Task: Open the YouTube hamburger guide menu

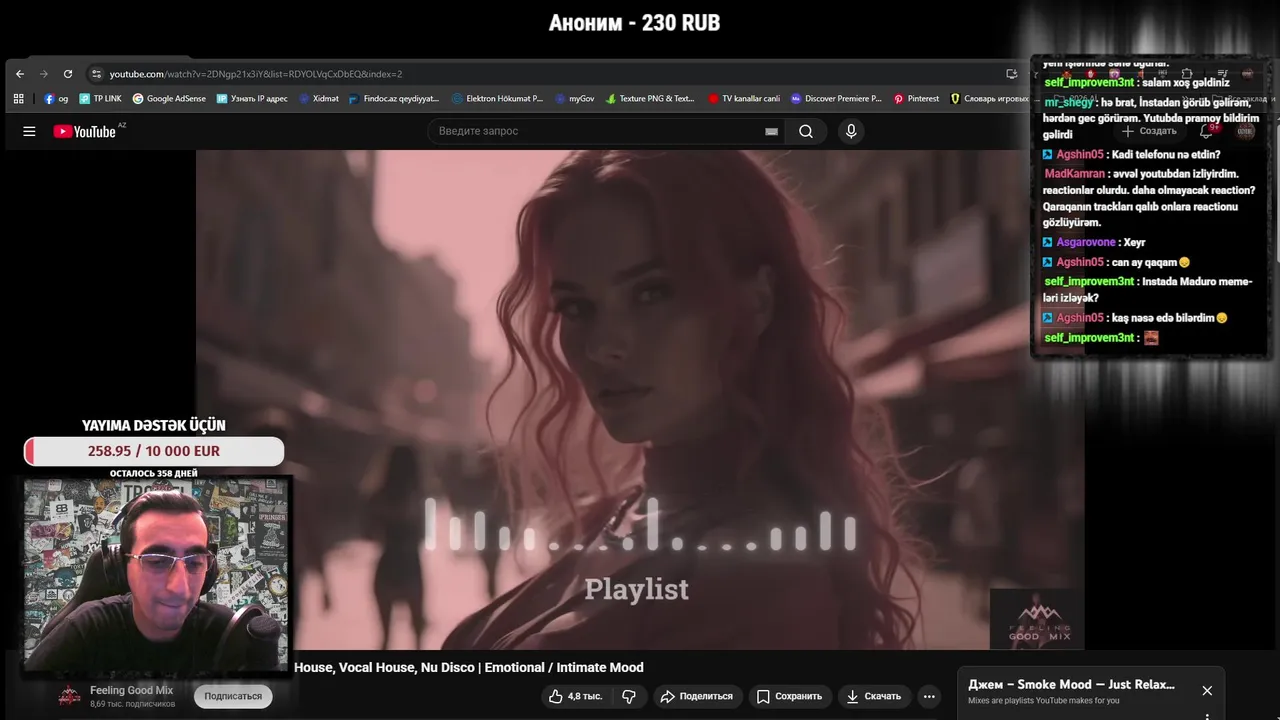Action: click(29, 131)
